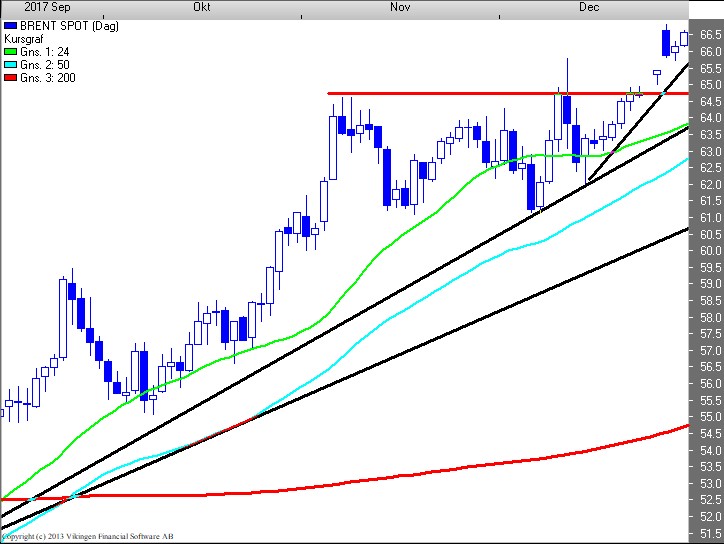Screen dimensions: 724x544
Task: Select the latest candlestick at the far right
Action: tap(684, 38)
